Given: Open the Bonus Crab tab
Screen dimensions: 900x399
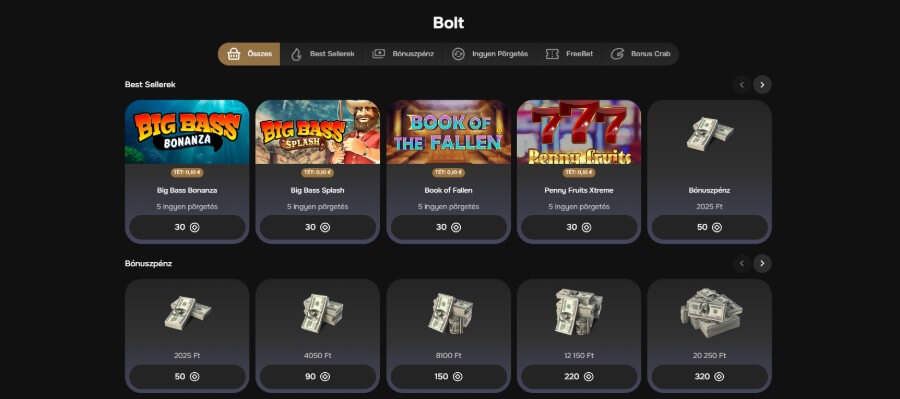Looking at the screenshot, I should (x=640, y=54).
